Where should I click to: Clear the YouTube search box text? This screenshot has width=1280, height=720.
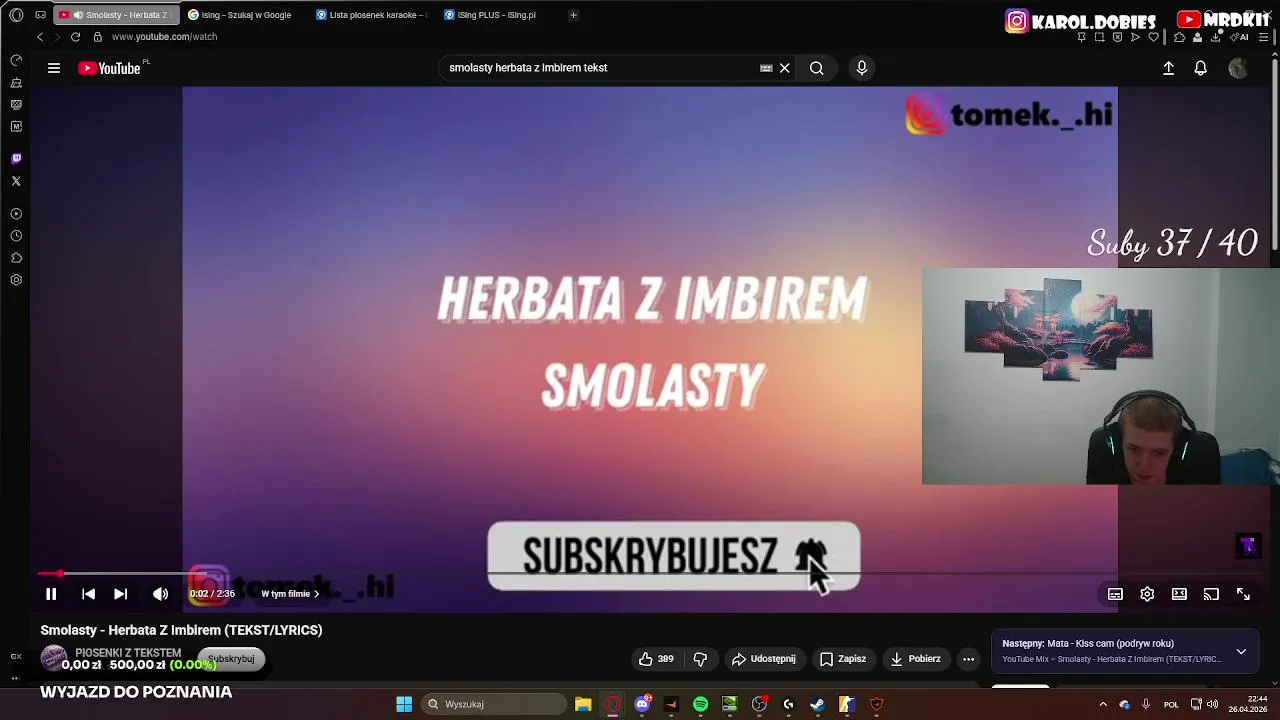pos(785,68)
